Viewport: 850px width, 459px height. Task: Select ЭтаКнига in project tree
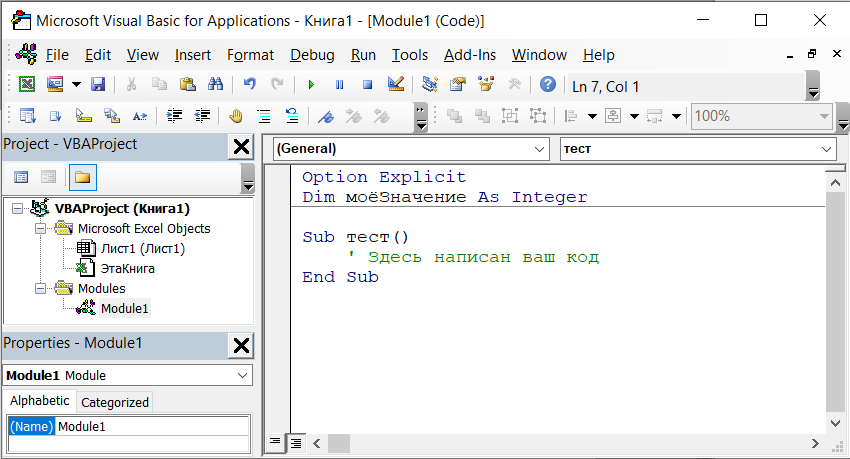coord(127,269)
